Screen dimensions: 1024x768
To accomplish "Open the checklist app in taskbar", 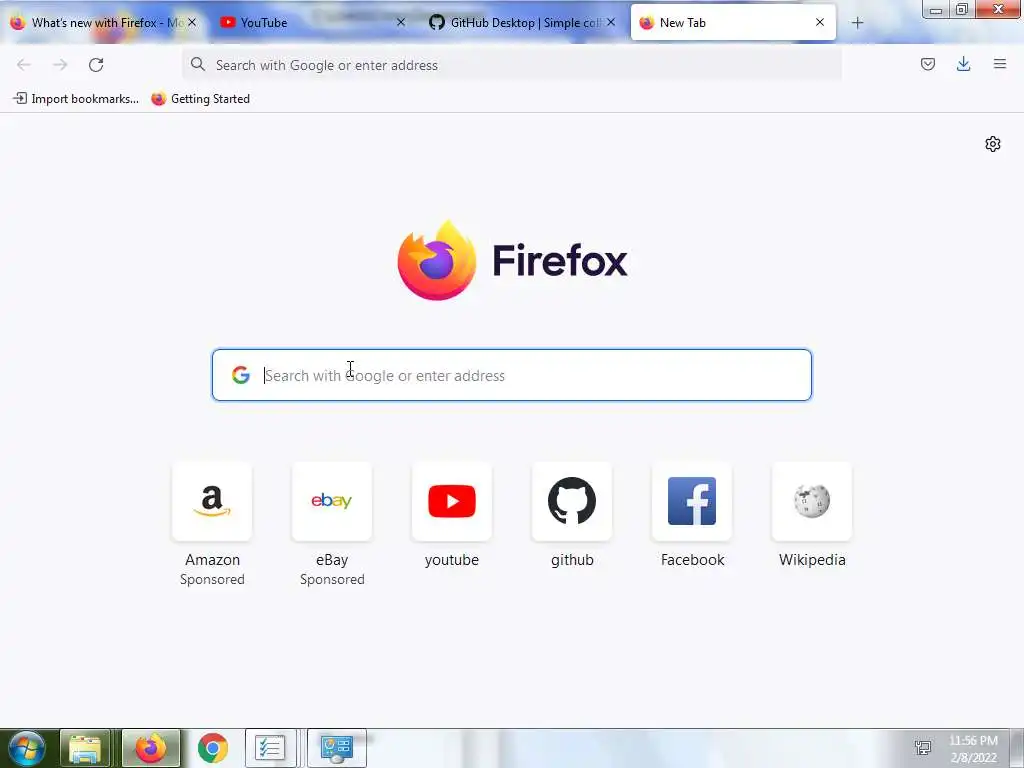I will 270,748.
